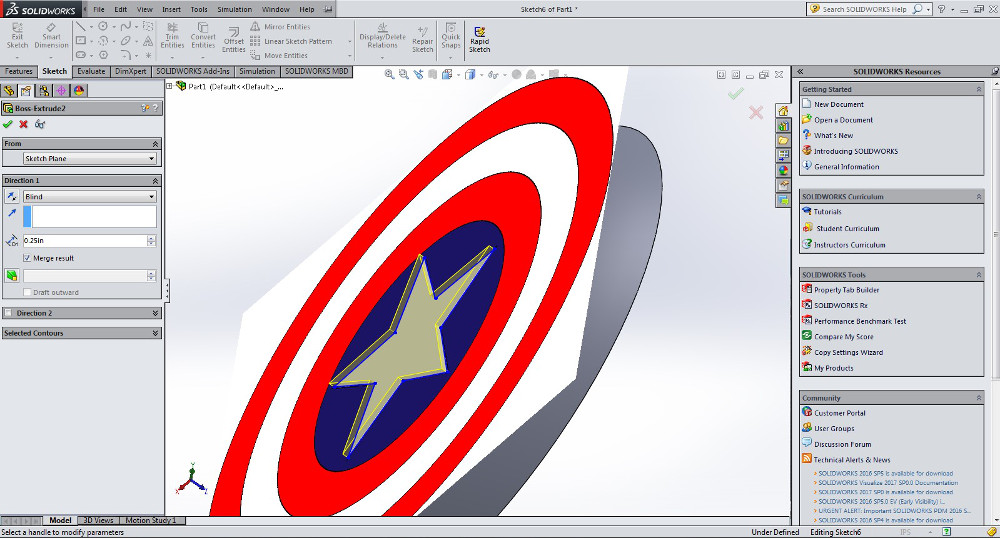Screen dimensions: 1000x538
Task: Open Display/Delete Relations
Action: click(x=382, y=36)
